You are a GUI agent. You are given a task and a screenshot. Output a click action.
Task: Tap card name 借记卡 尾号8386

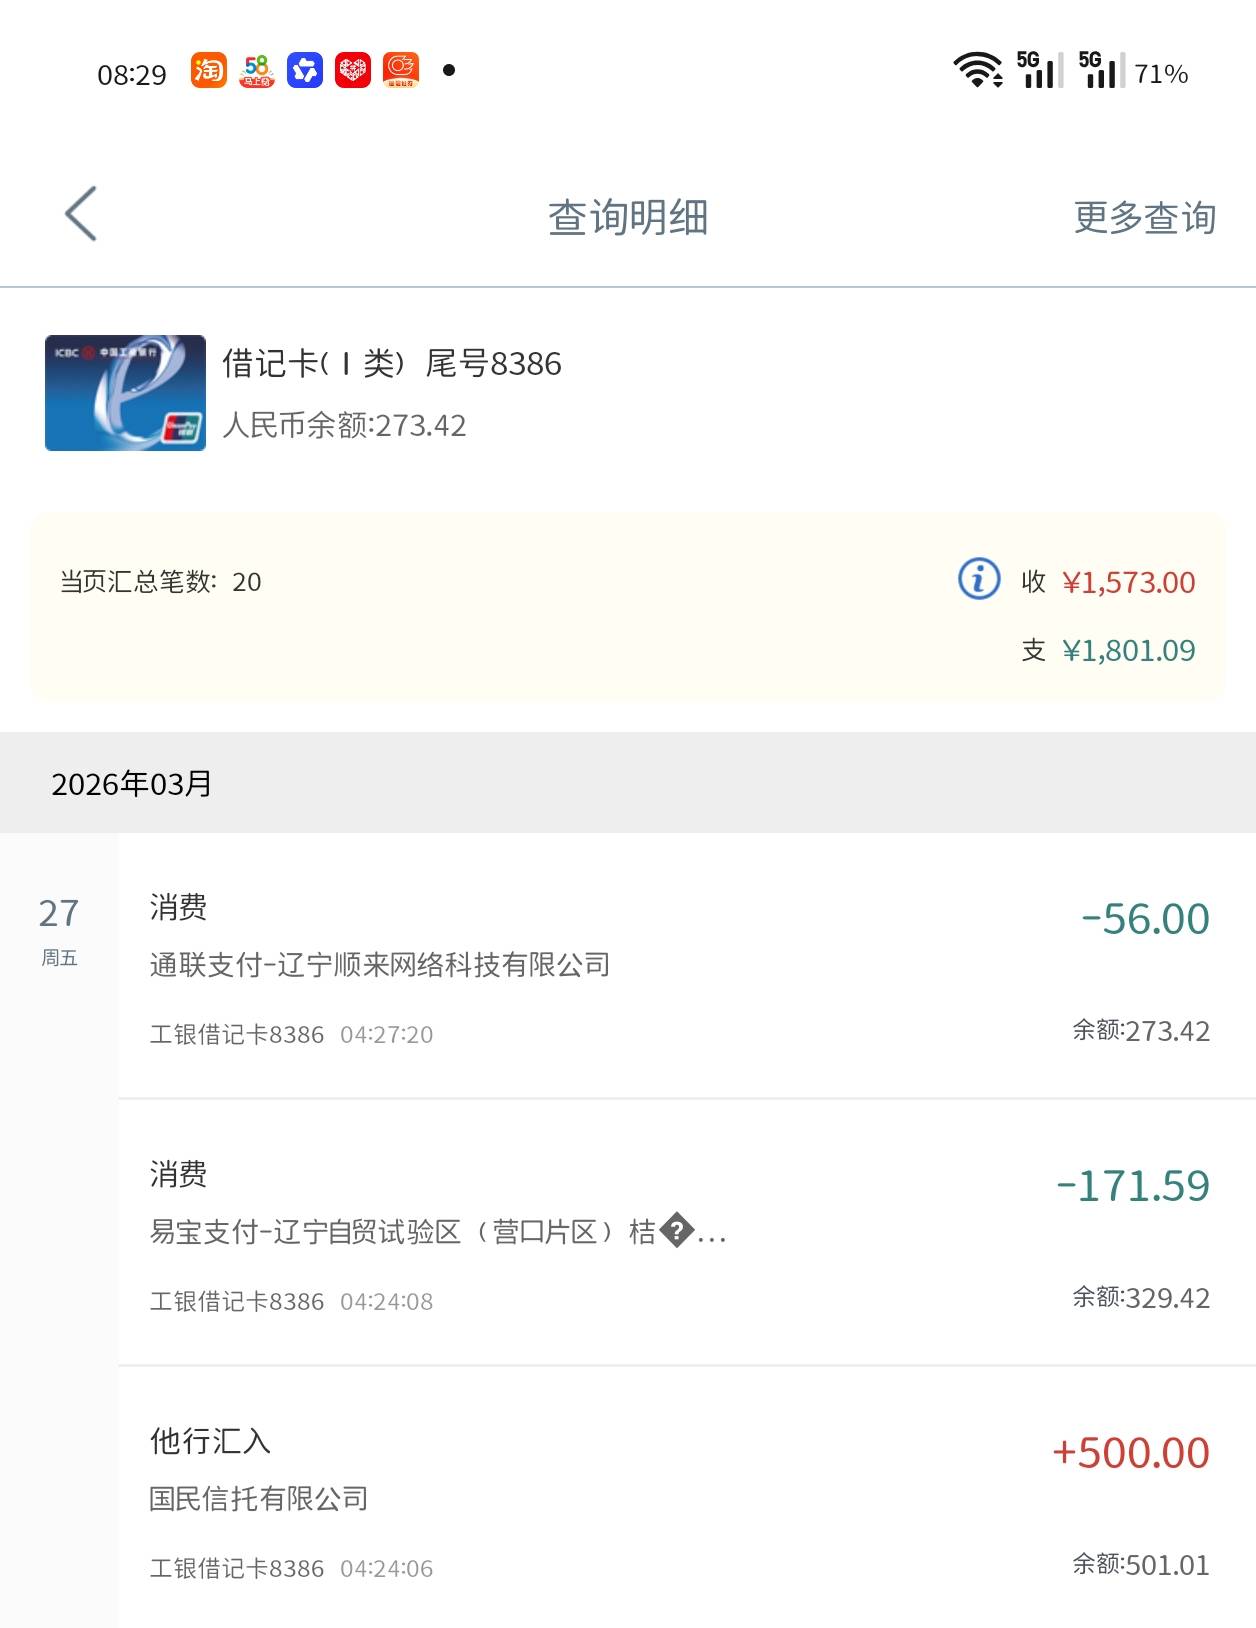pos(392,364)
